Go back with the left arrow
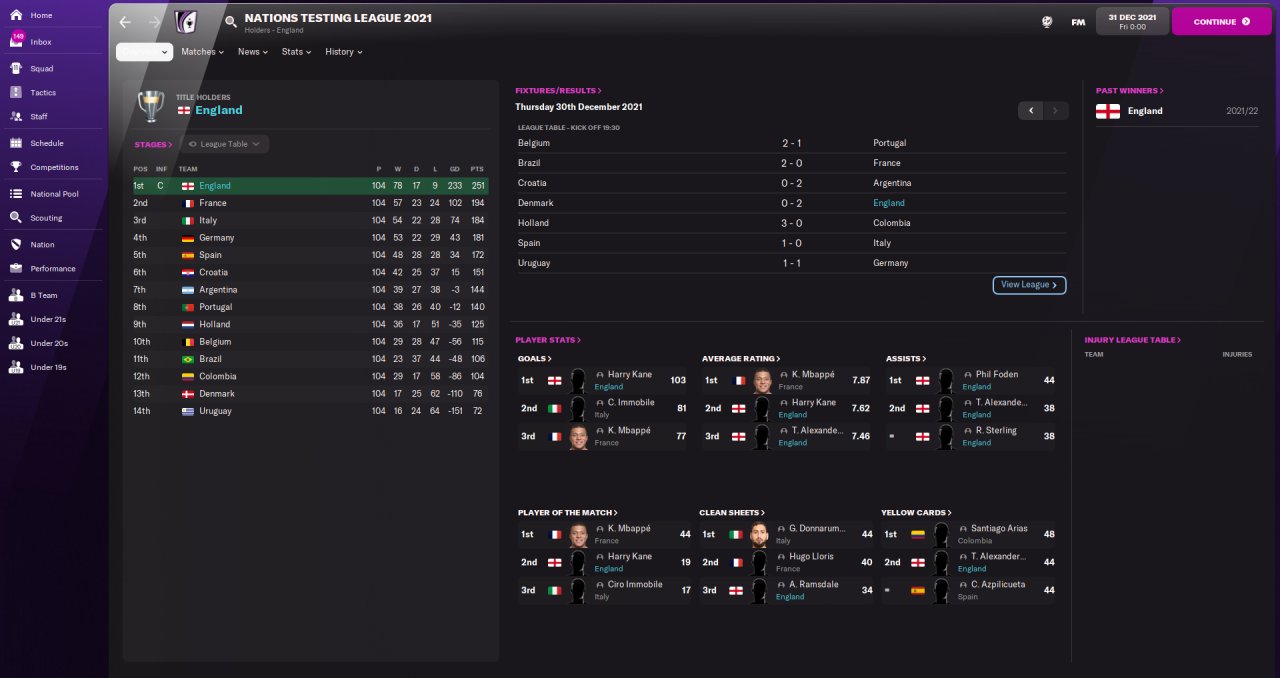This screenshot has width=1280, height=678. coord(125,21)
